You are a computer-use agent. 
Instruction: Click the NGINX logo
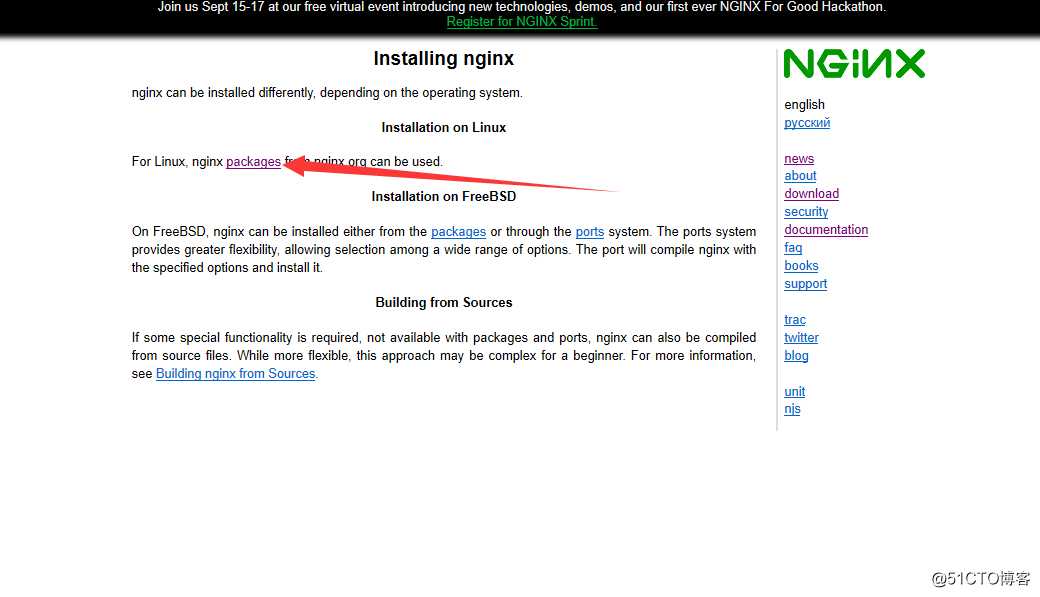(854, 64)
